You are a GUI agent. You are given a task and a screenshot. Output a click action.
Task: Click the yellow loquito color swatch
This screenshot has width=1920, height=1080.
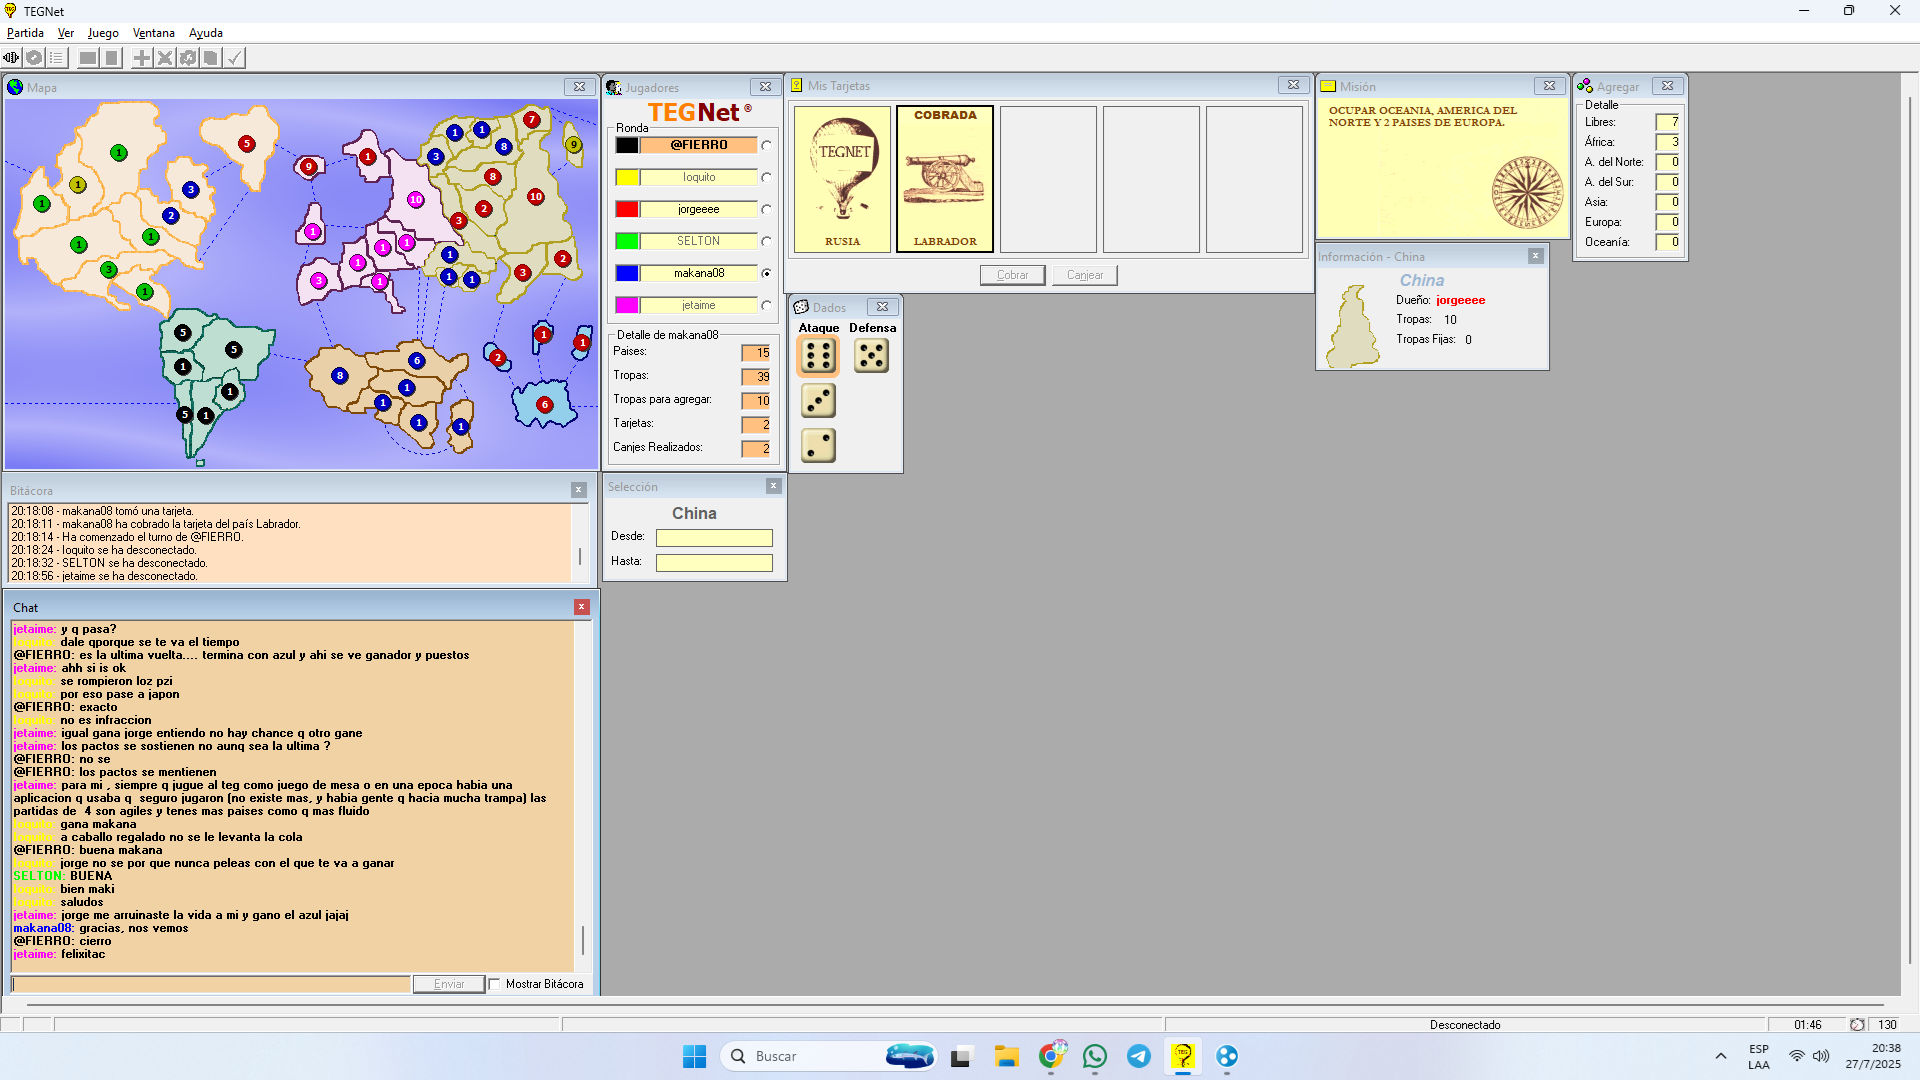coord(627,177)
